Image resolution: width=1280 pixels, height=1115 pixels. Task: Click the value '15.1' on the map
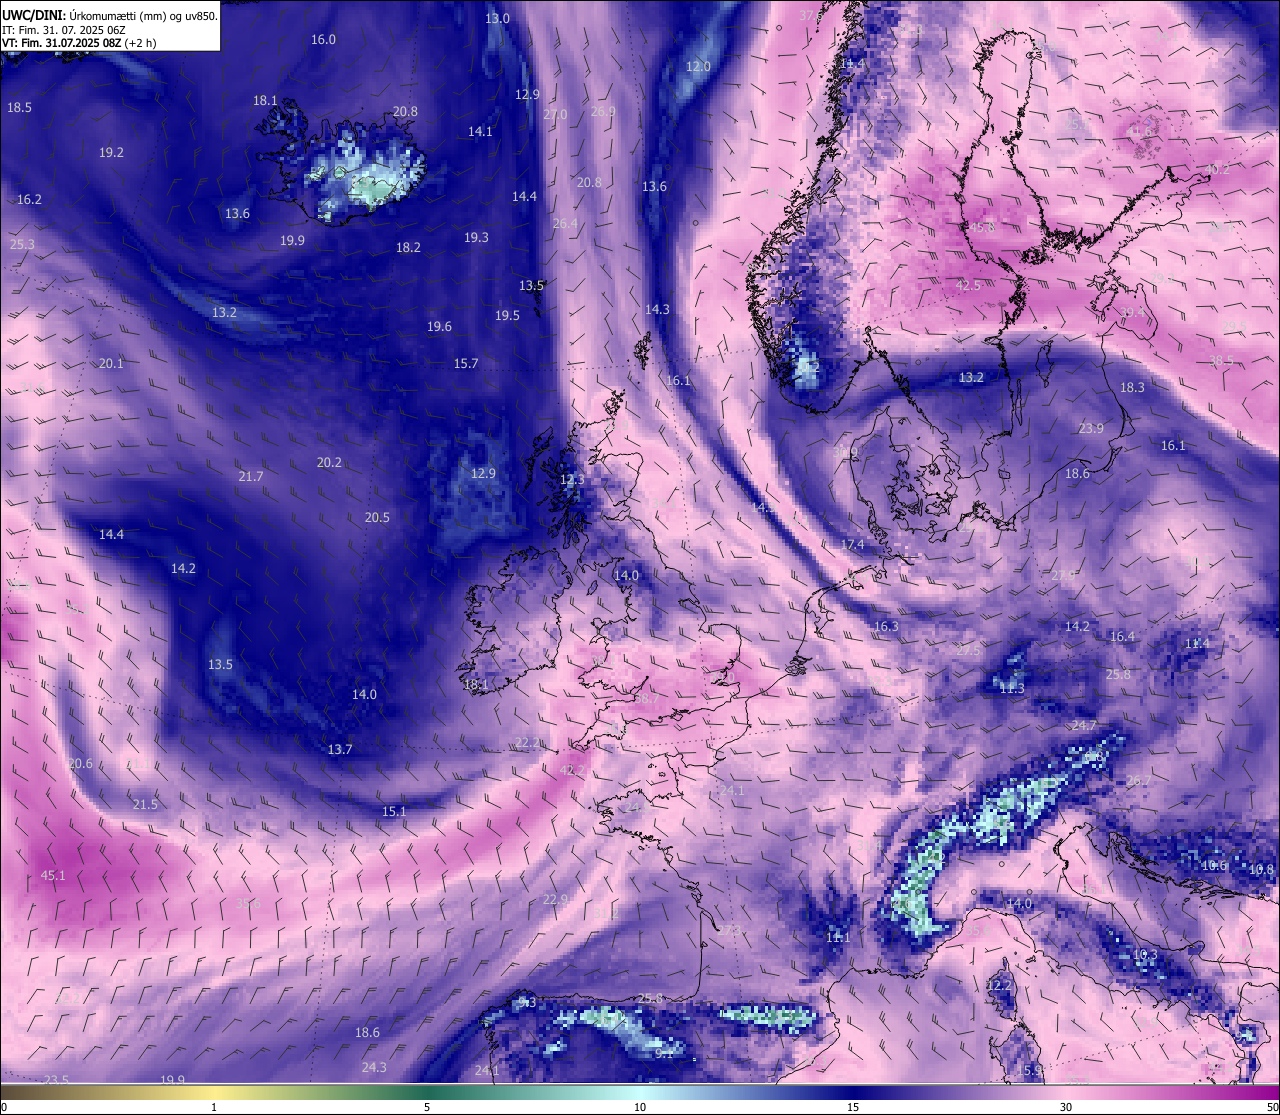[394, 811]
